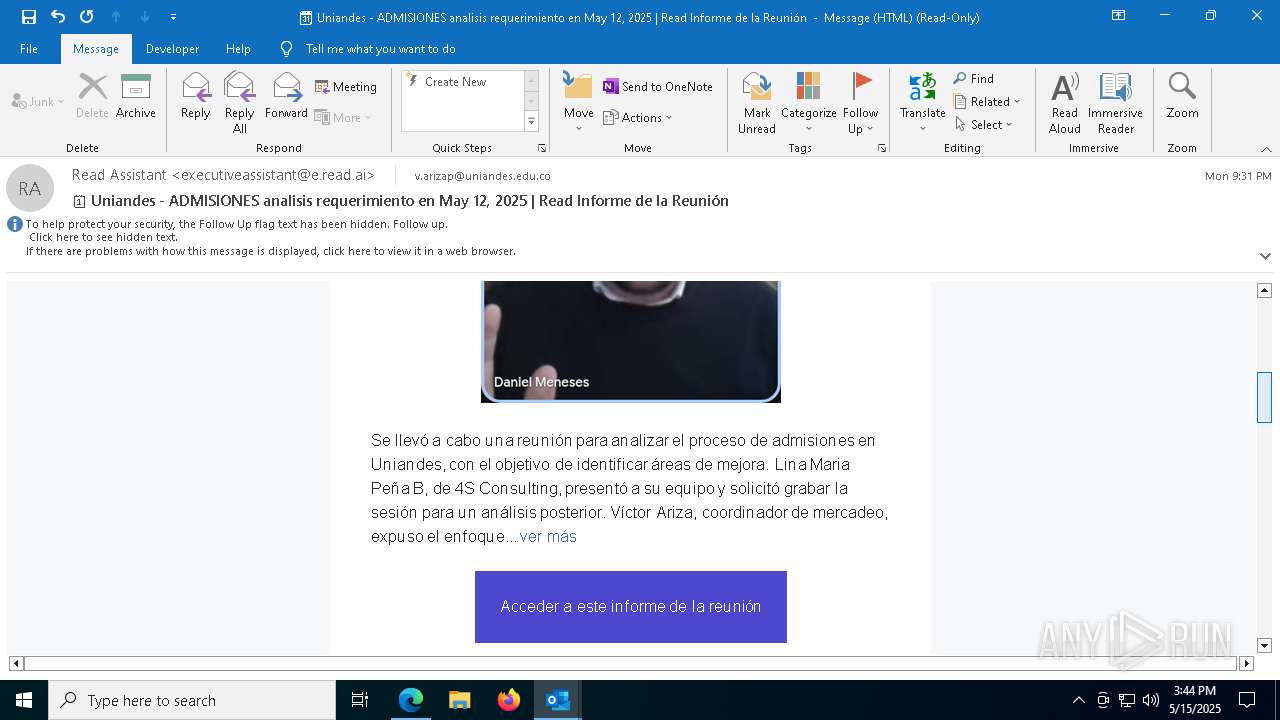Expand the Quick Steps gallery
Viewport: 1280px width, 720px height.
531,122
